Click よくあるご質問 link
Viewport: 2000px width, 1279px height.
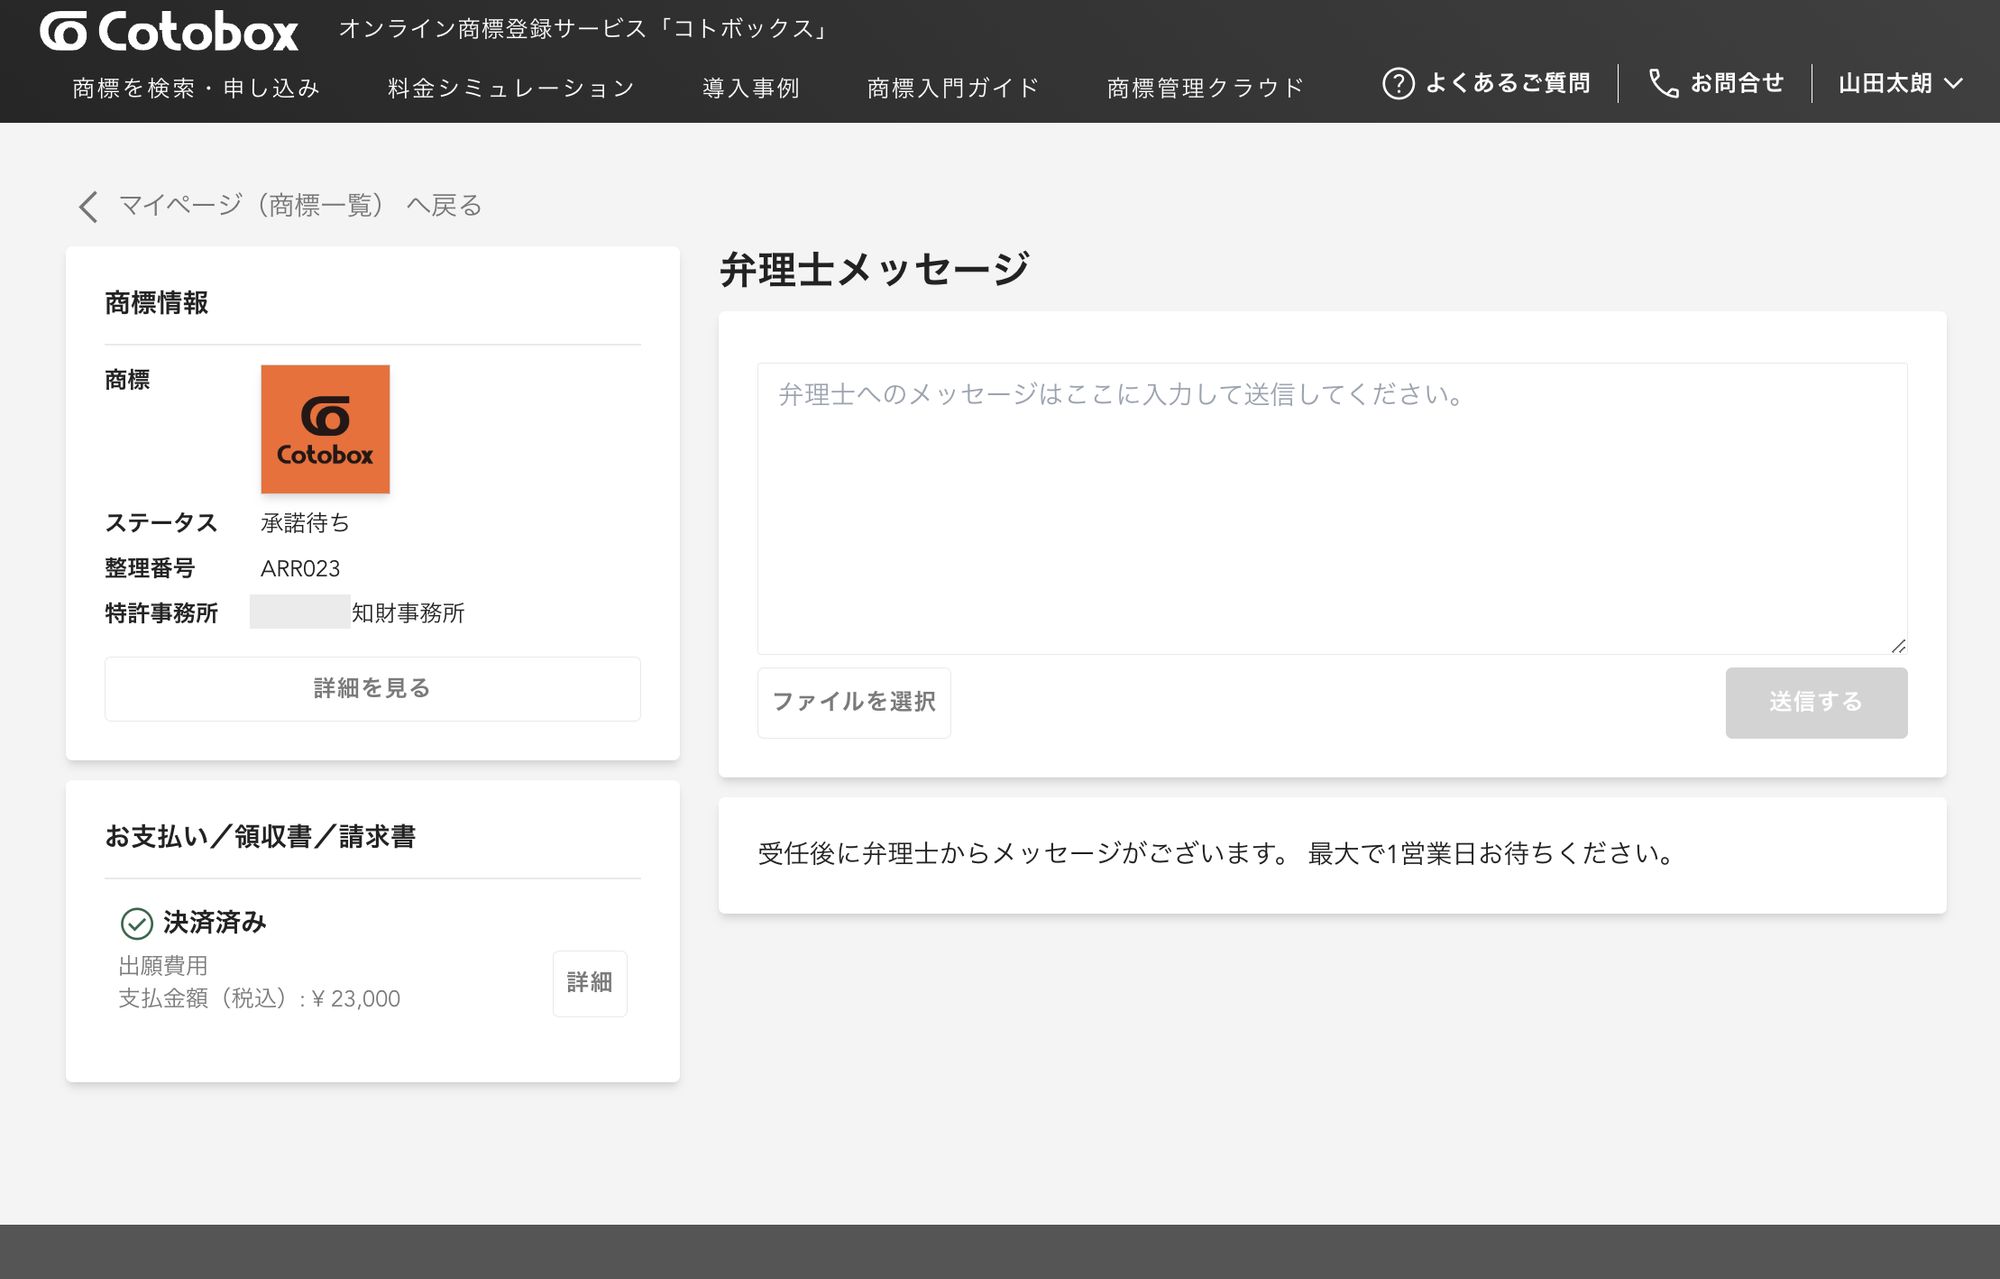pos(1507,83)
